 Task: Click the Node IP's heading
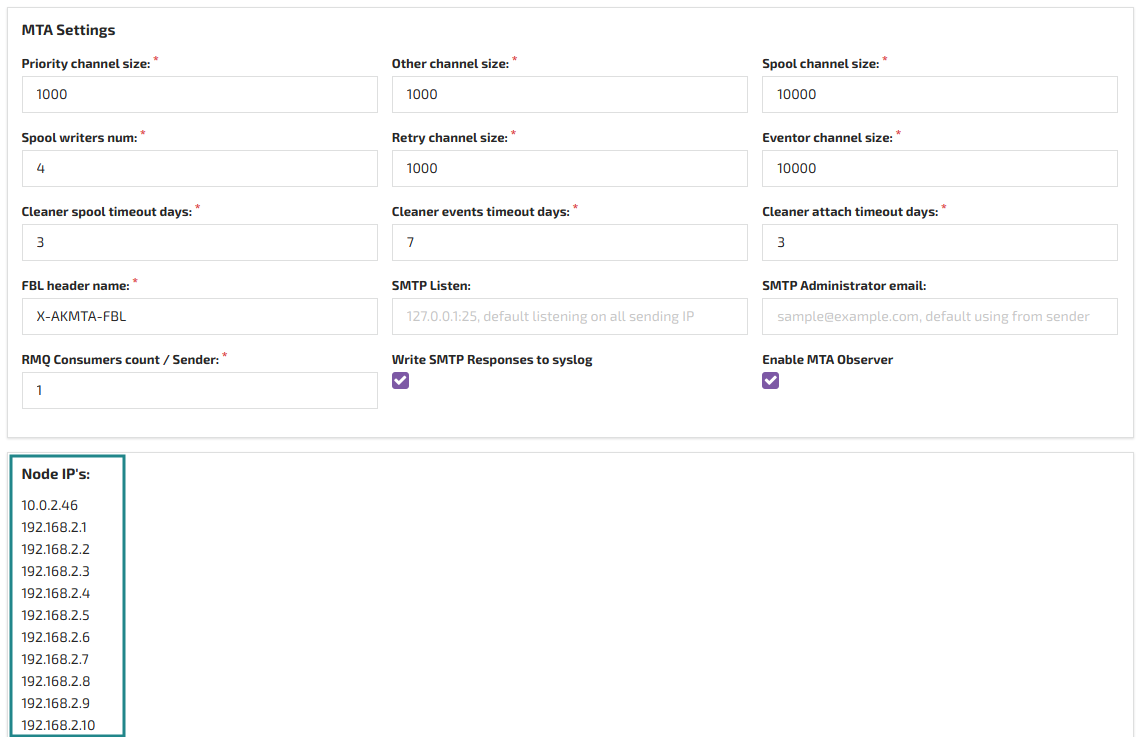click(x=56, y=475)
